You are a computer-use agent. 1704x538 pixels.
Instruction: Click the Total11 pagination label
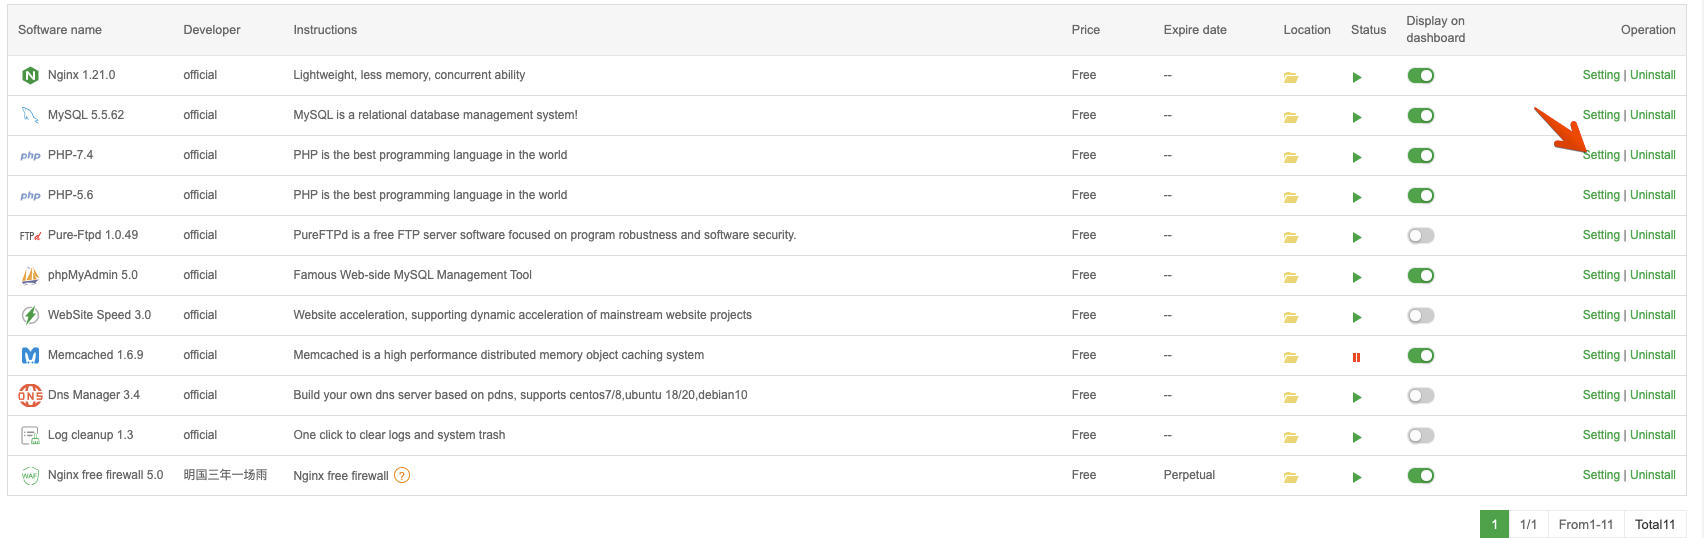[1655, 524]
